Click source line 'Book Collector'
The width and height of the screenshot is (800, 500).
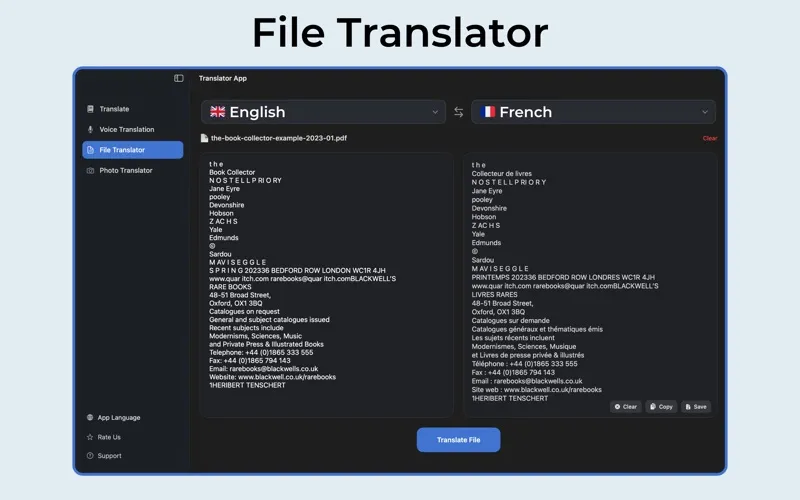[232, 172]
